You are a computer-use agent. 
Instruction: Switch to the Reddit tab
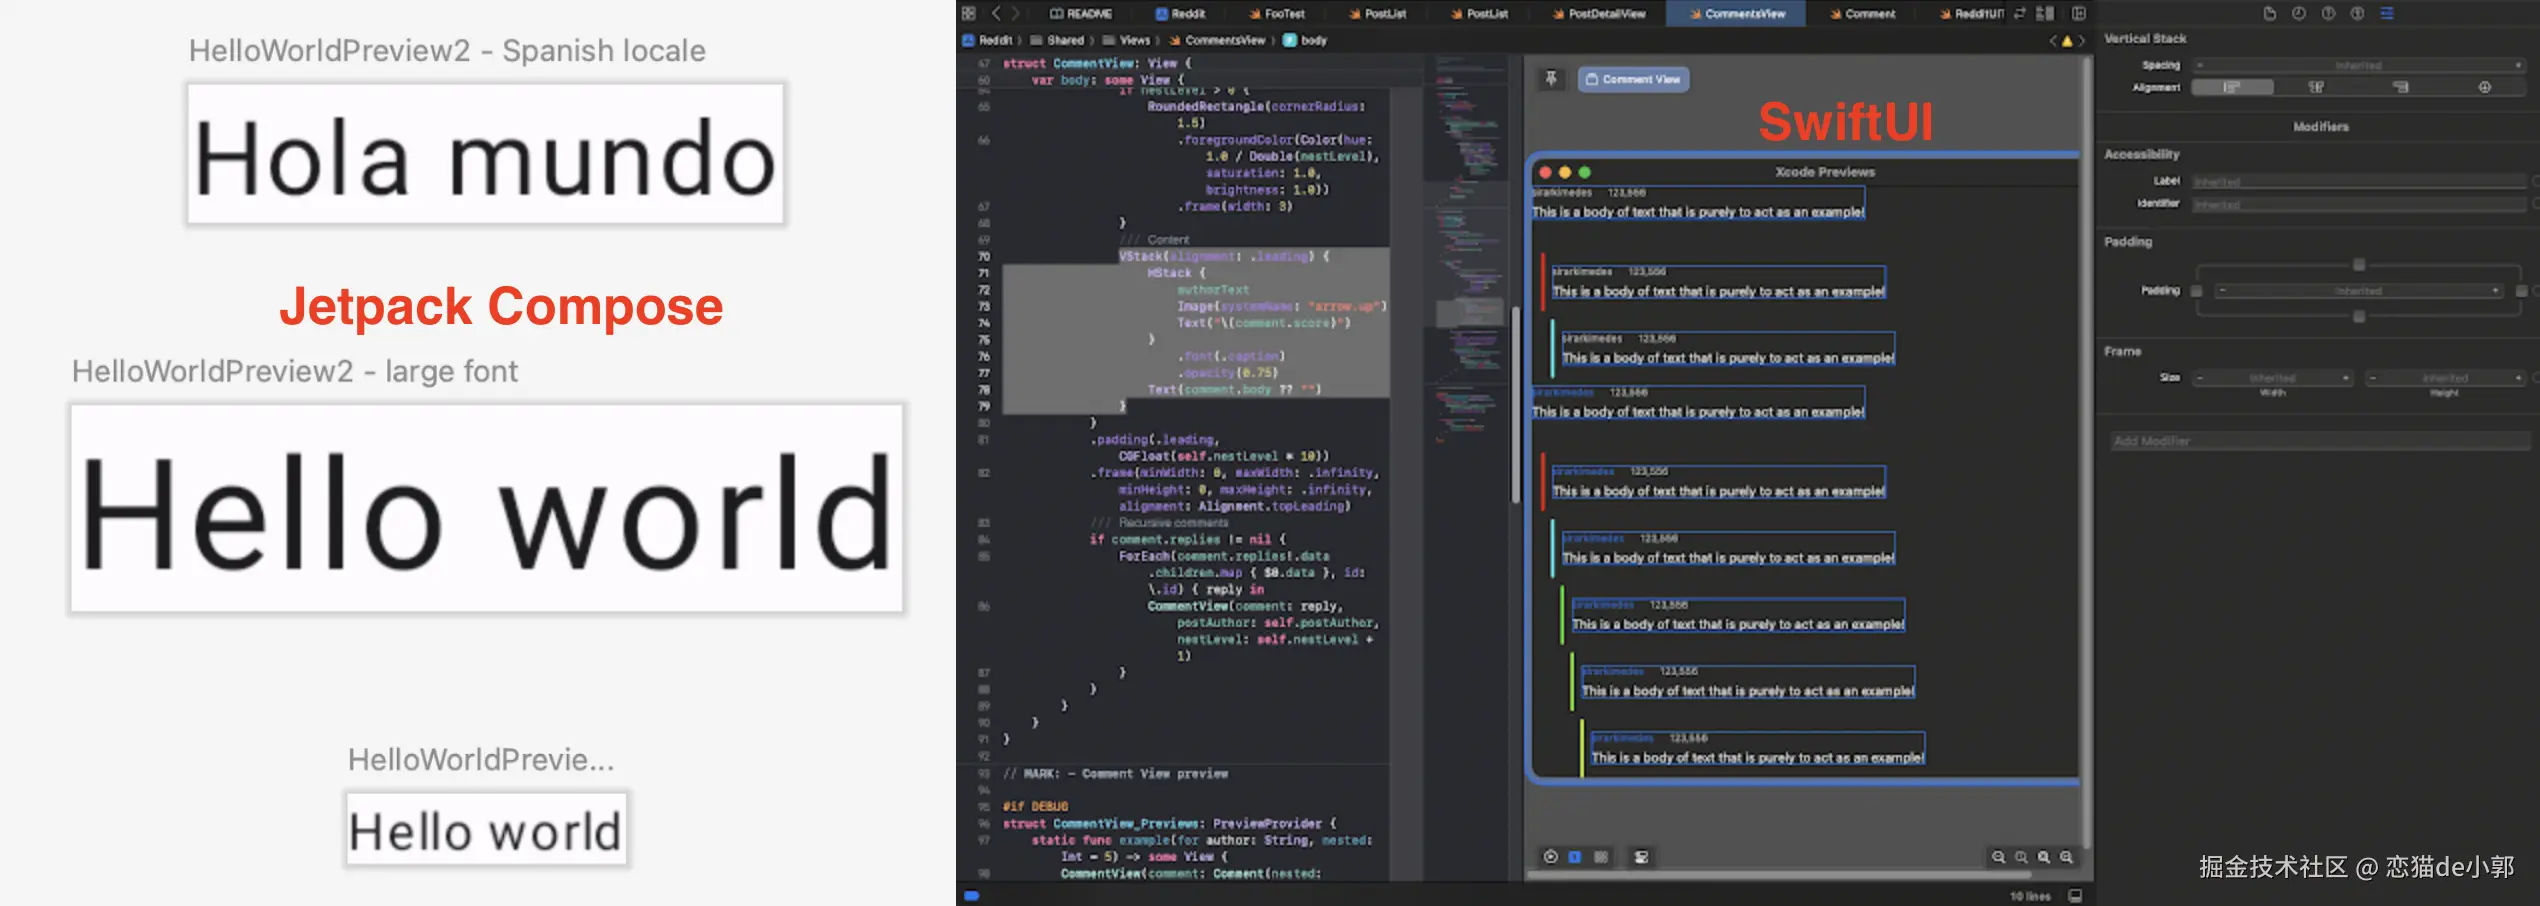1180,14
